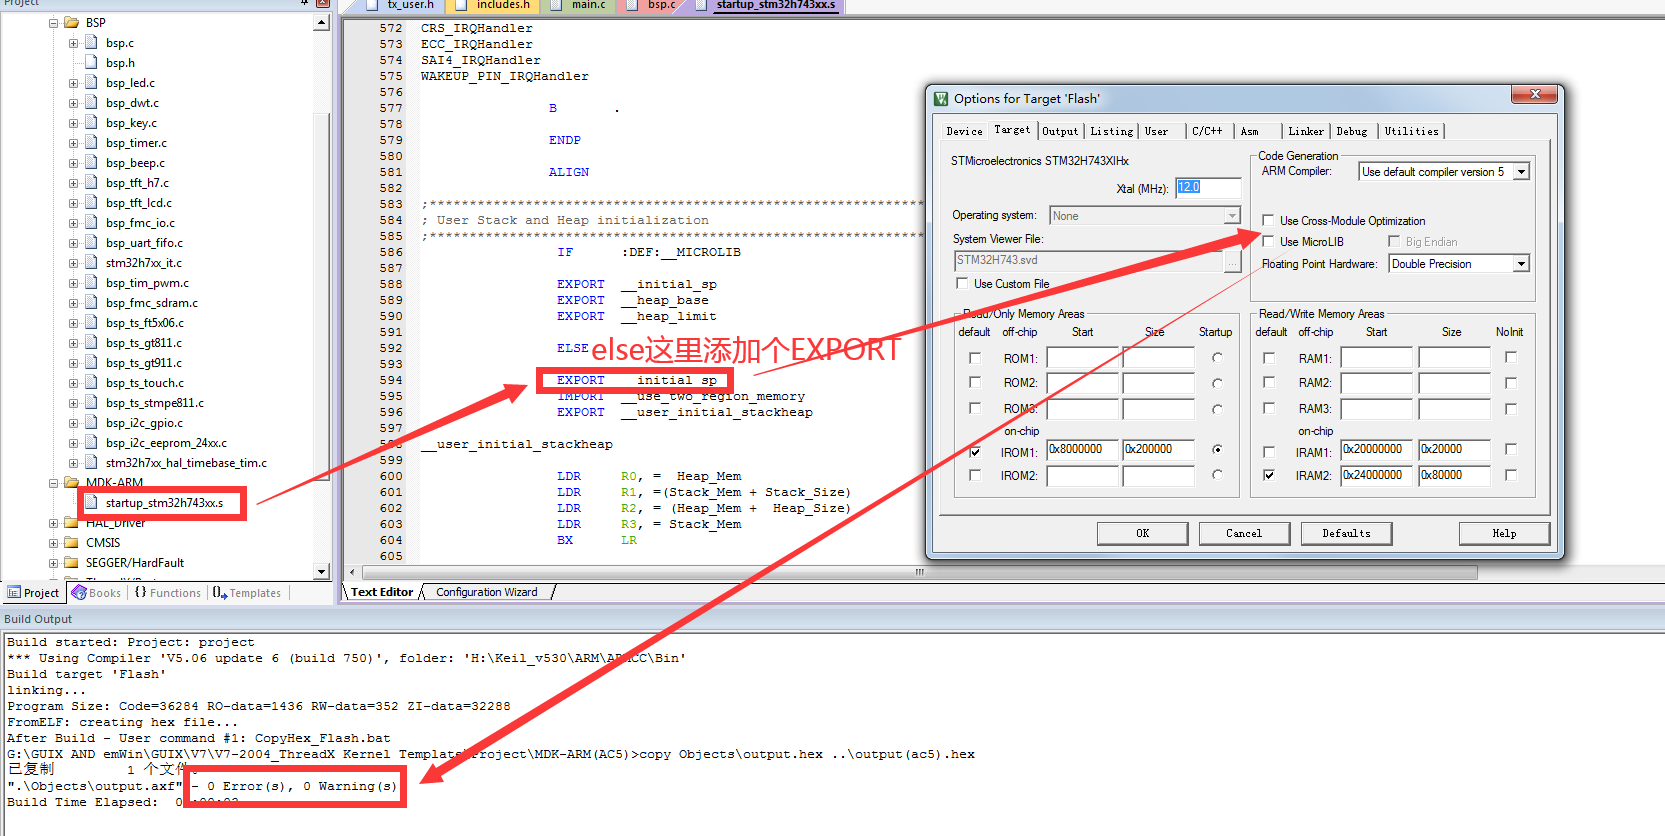Click the IRAM2 Size field

1455,475
